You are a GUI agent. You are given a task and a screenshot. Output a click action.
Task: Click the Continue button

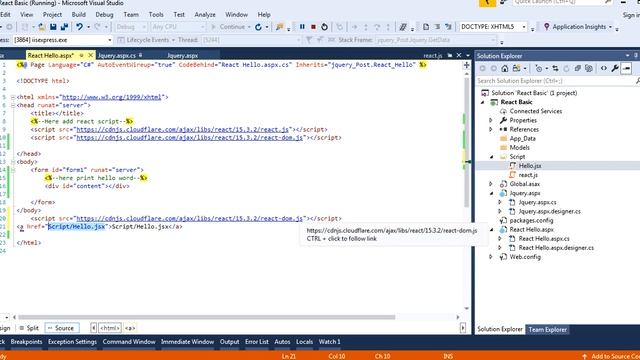tap(230, 27)
